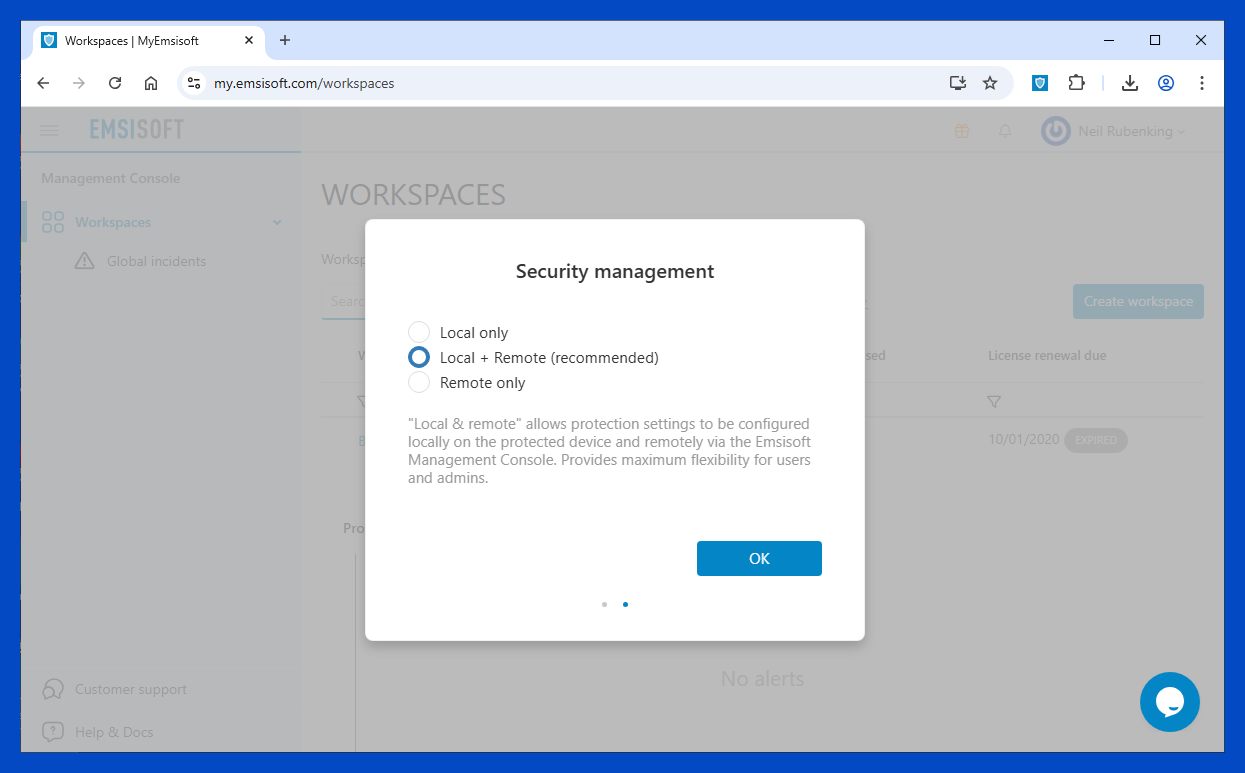Open the Chrome profile icon

point(1166,83)
